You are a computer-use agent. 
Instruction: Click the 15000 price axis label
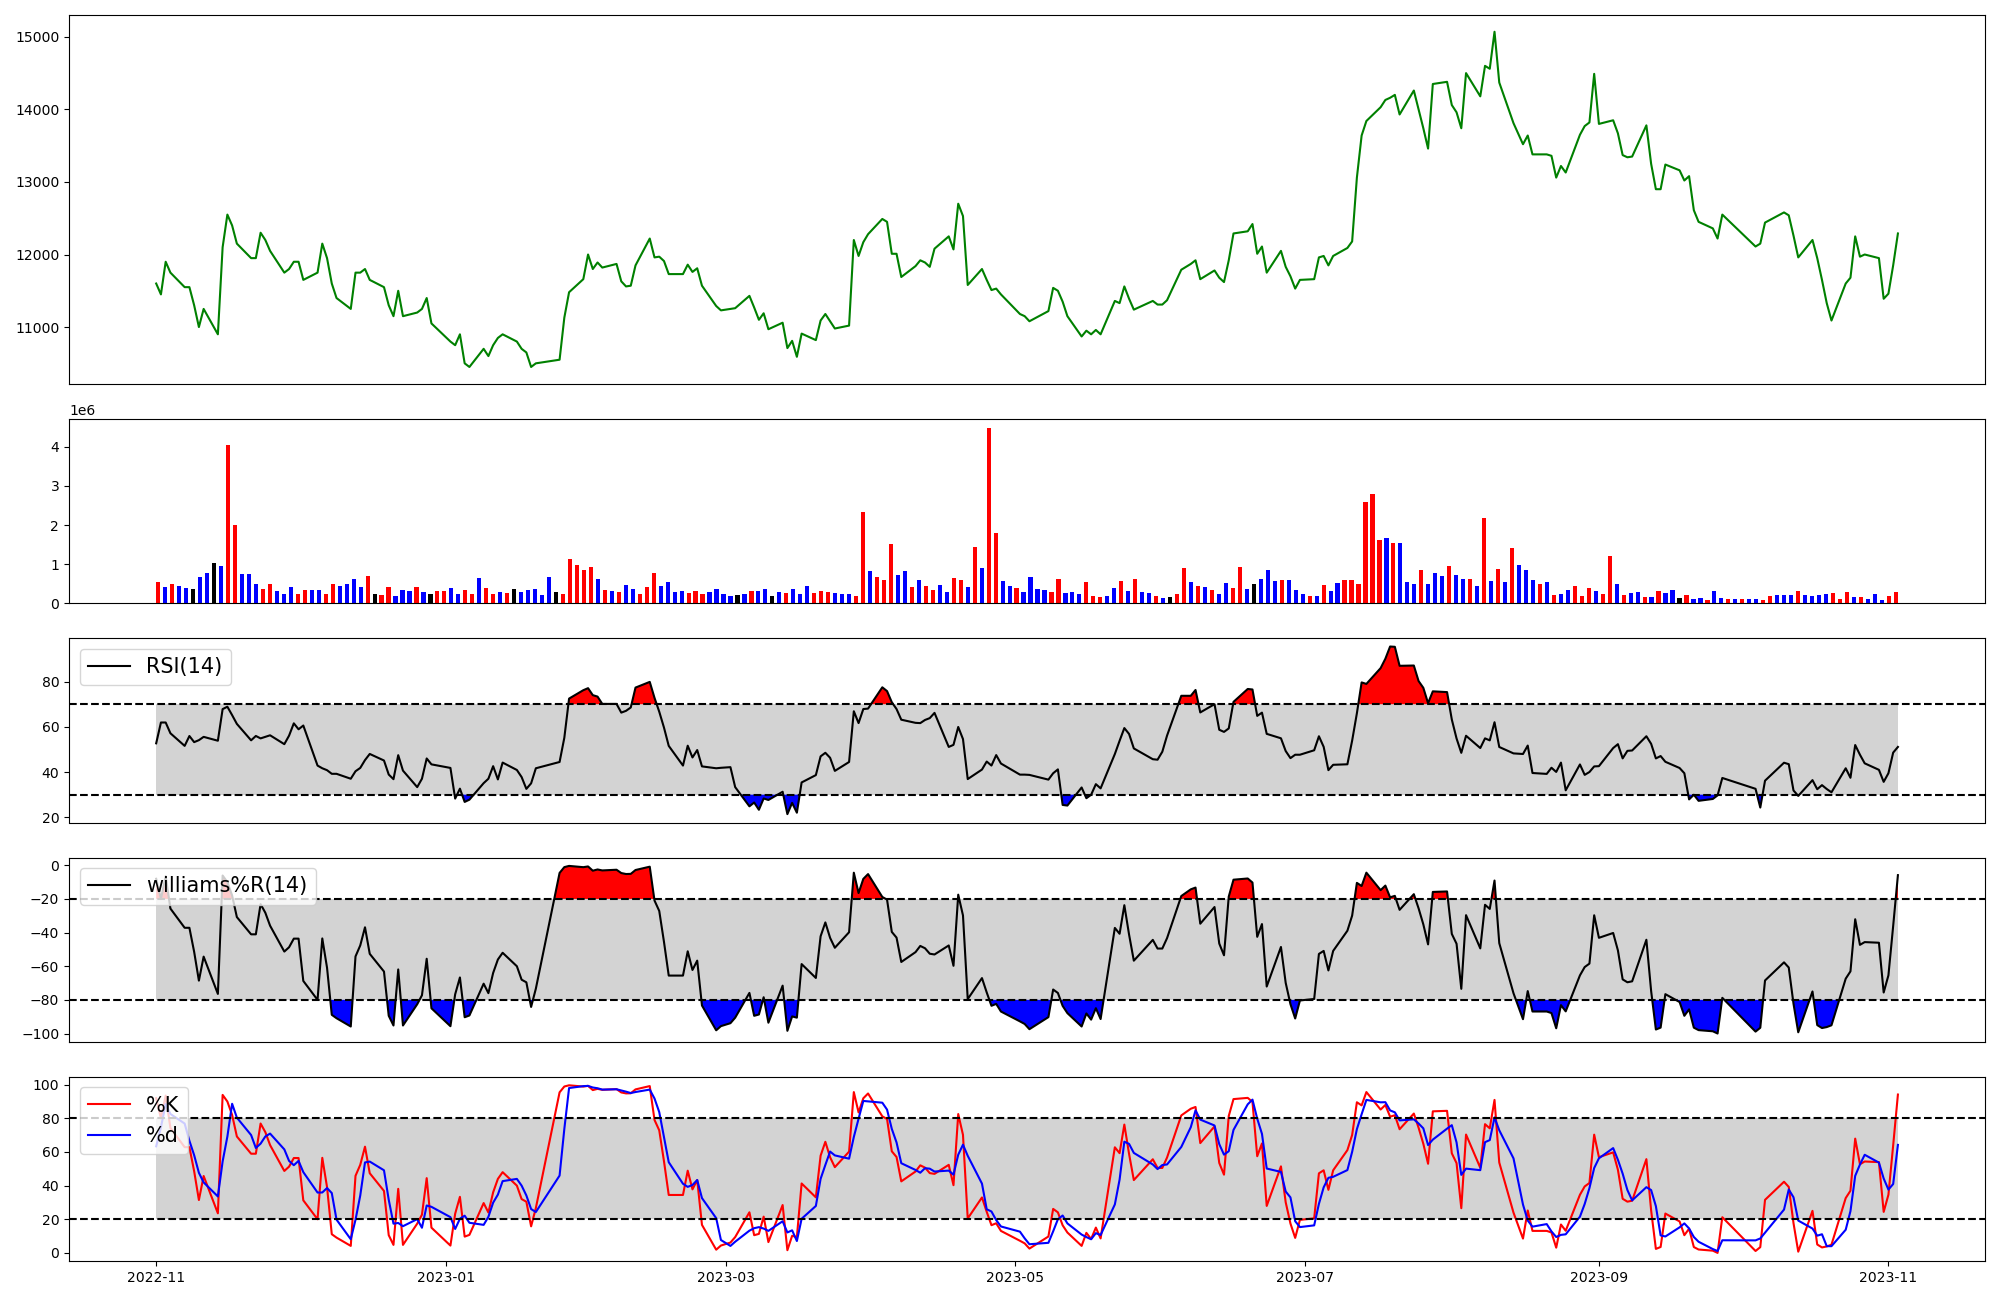37,37
